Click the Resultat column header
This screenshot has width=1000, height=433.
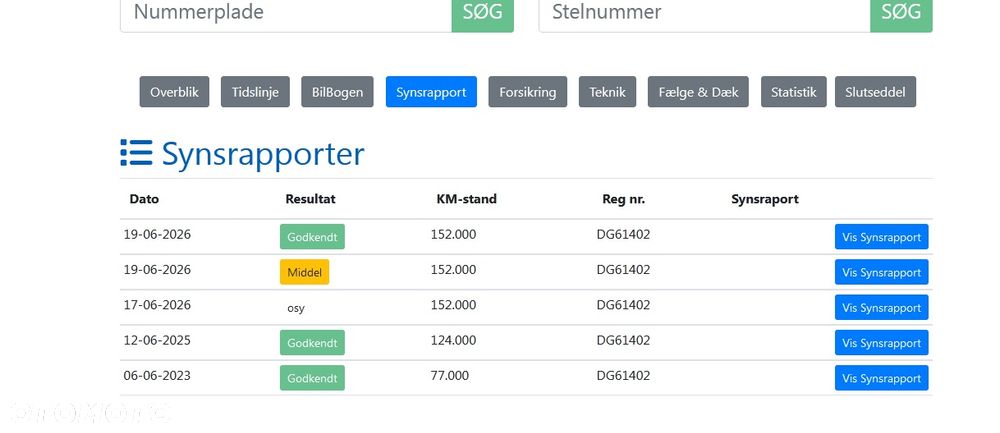310,199
